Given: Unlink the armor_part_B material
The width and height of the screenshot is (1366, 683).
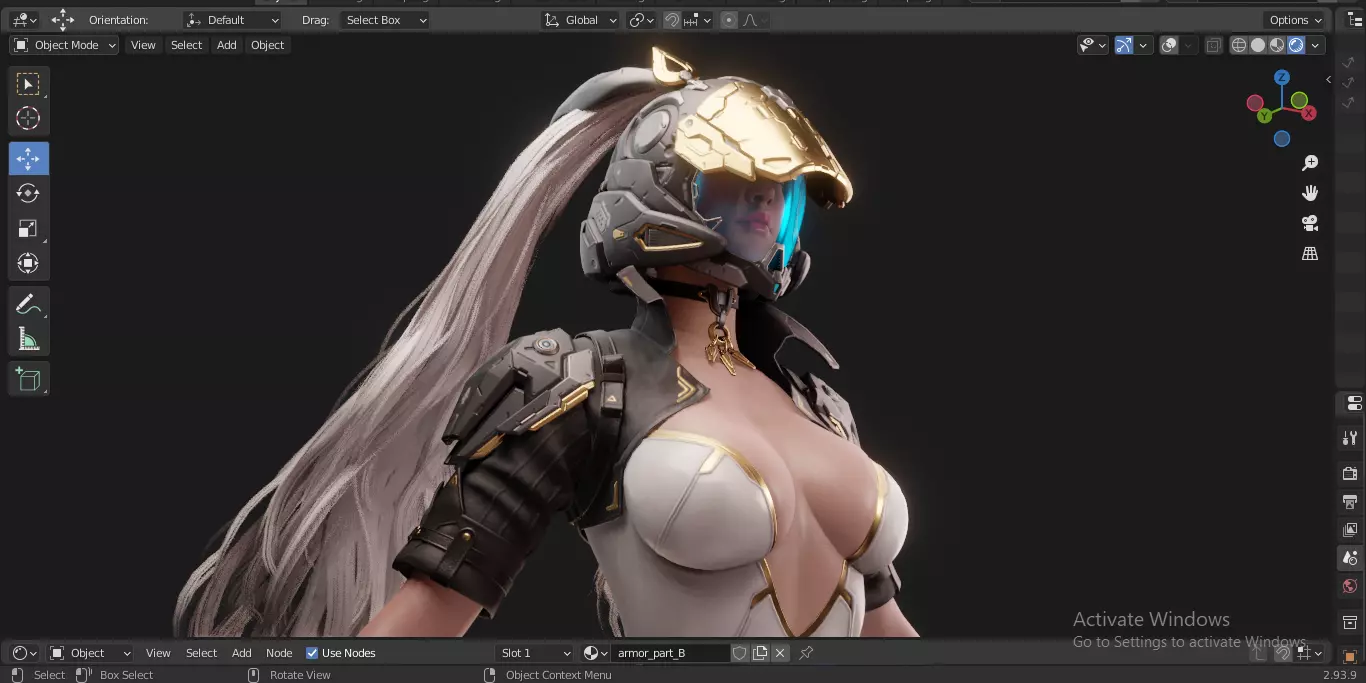Looking at the screenshot, I should tap(780, 653).
